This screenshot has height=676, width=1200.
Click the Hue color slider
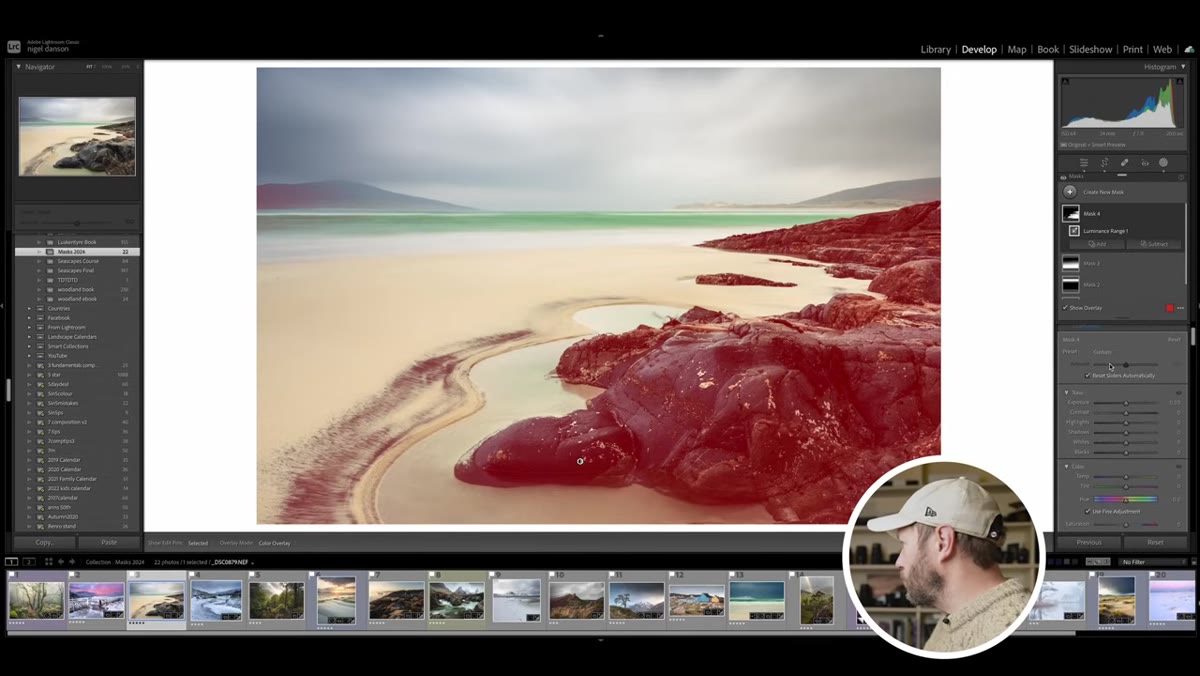pyautogui.click(x=1126, y=499)
